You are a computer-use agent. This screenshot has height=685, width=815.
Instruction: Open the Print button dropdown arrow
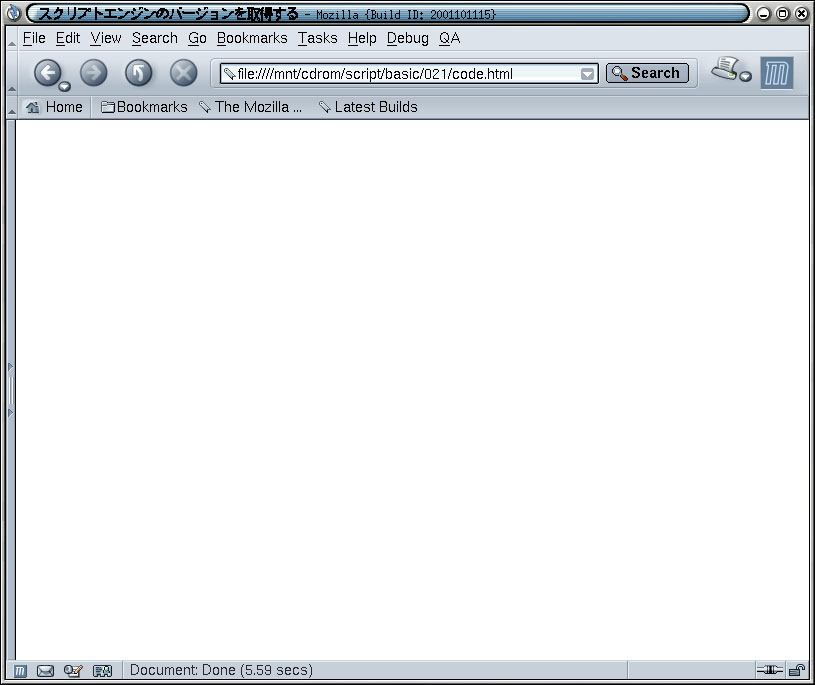point(745,76)
